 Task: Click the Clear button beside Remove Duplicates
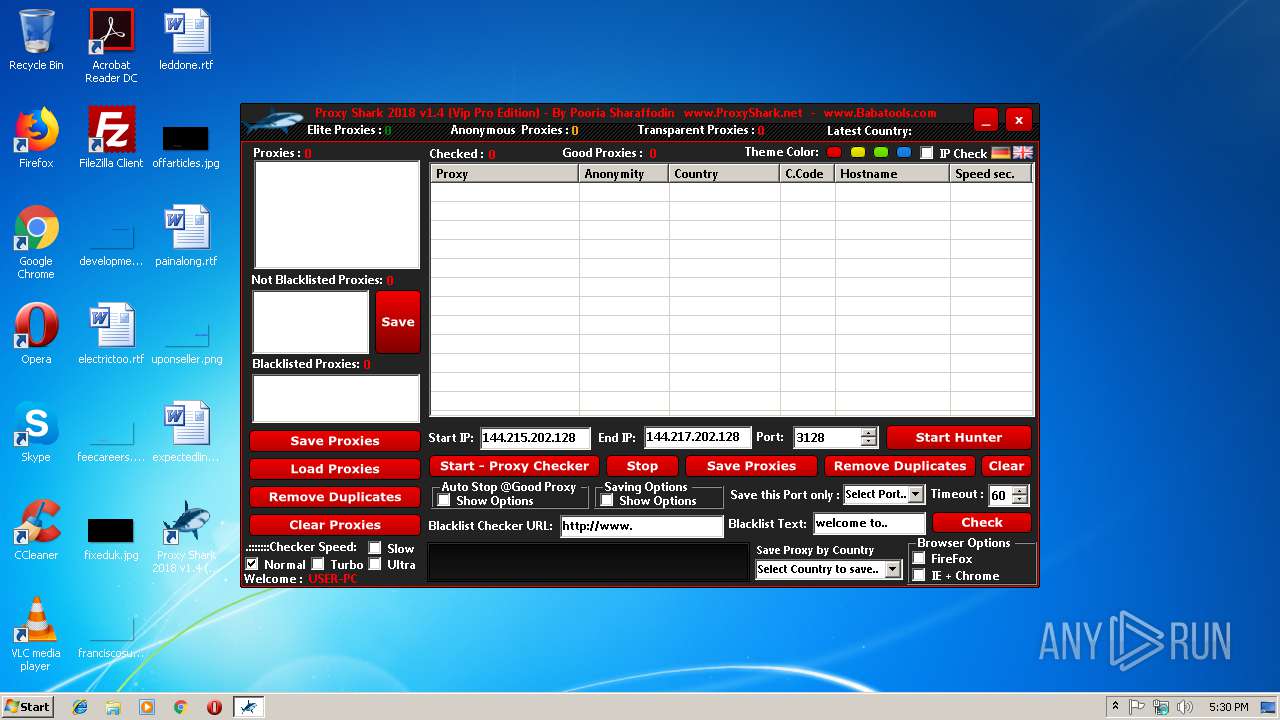(1006, 466)
